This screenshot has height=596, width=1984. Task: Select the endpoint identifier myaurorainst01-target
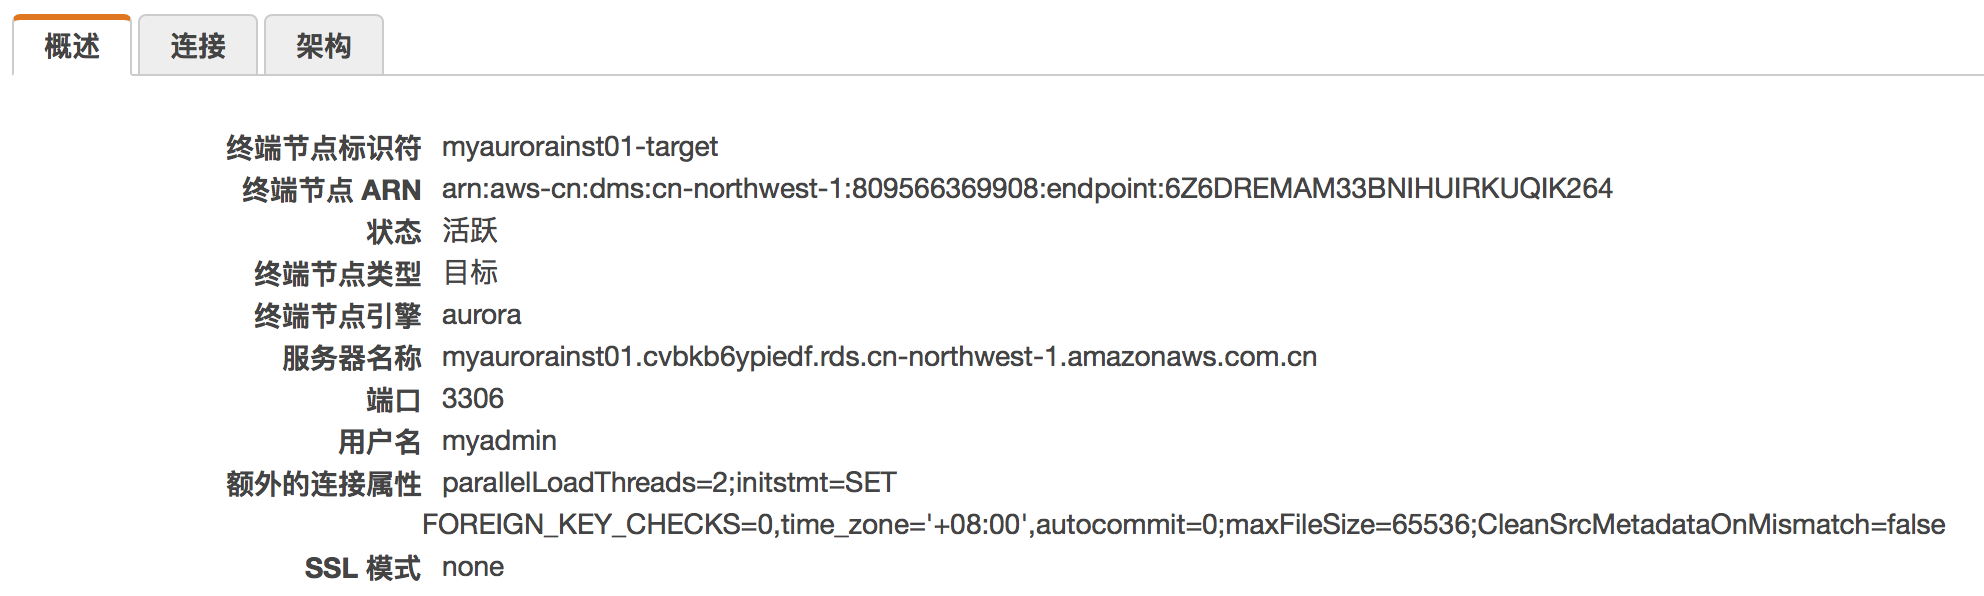coord(580,147)
